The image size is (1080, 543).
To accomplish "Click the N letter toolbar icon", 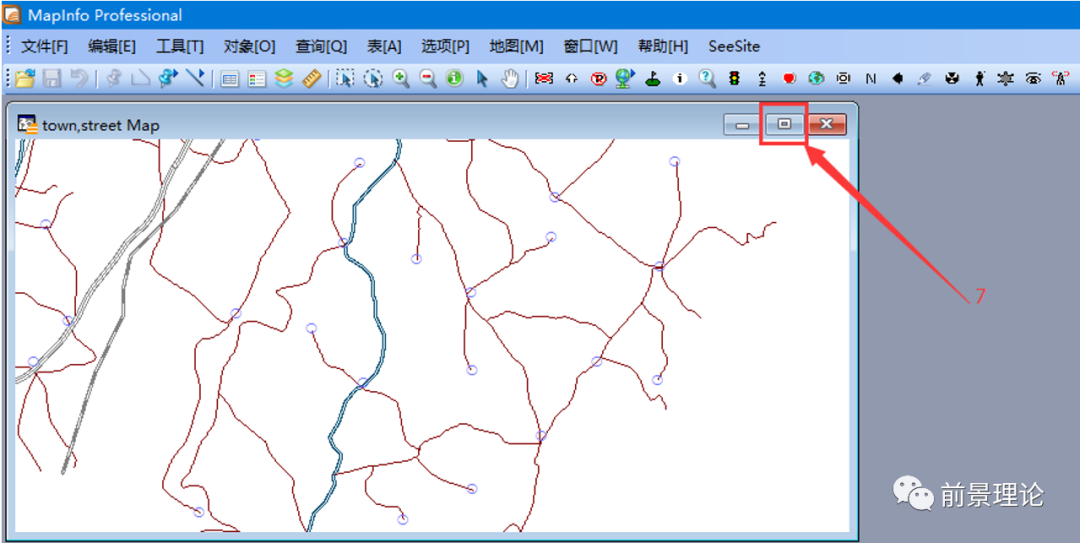I will 871,79.
